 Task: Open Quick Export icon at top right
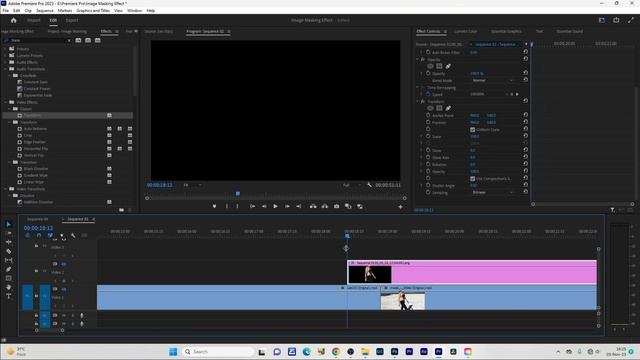616,20
